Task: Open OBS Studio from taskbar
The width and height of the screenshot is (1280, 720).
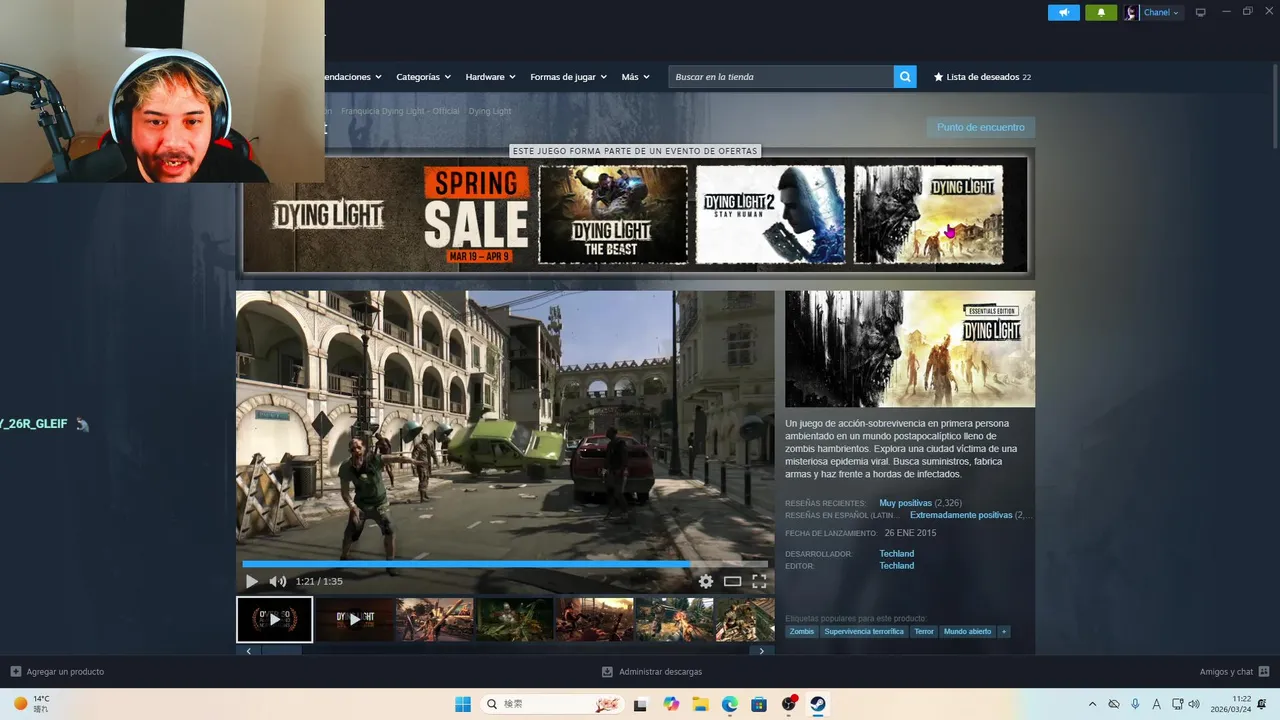Action: [789, 704]
